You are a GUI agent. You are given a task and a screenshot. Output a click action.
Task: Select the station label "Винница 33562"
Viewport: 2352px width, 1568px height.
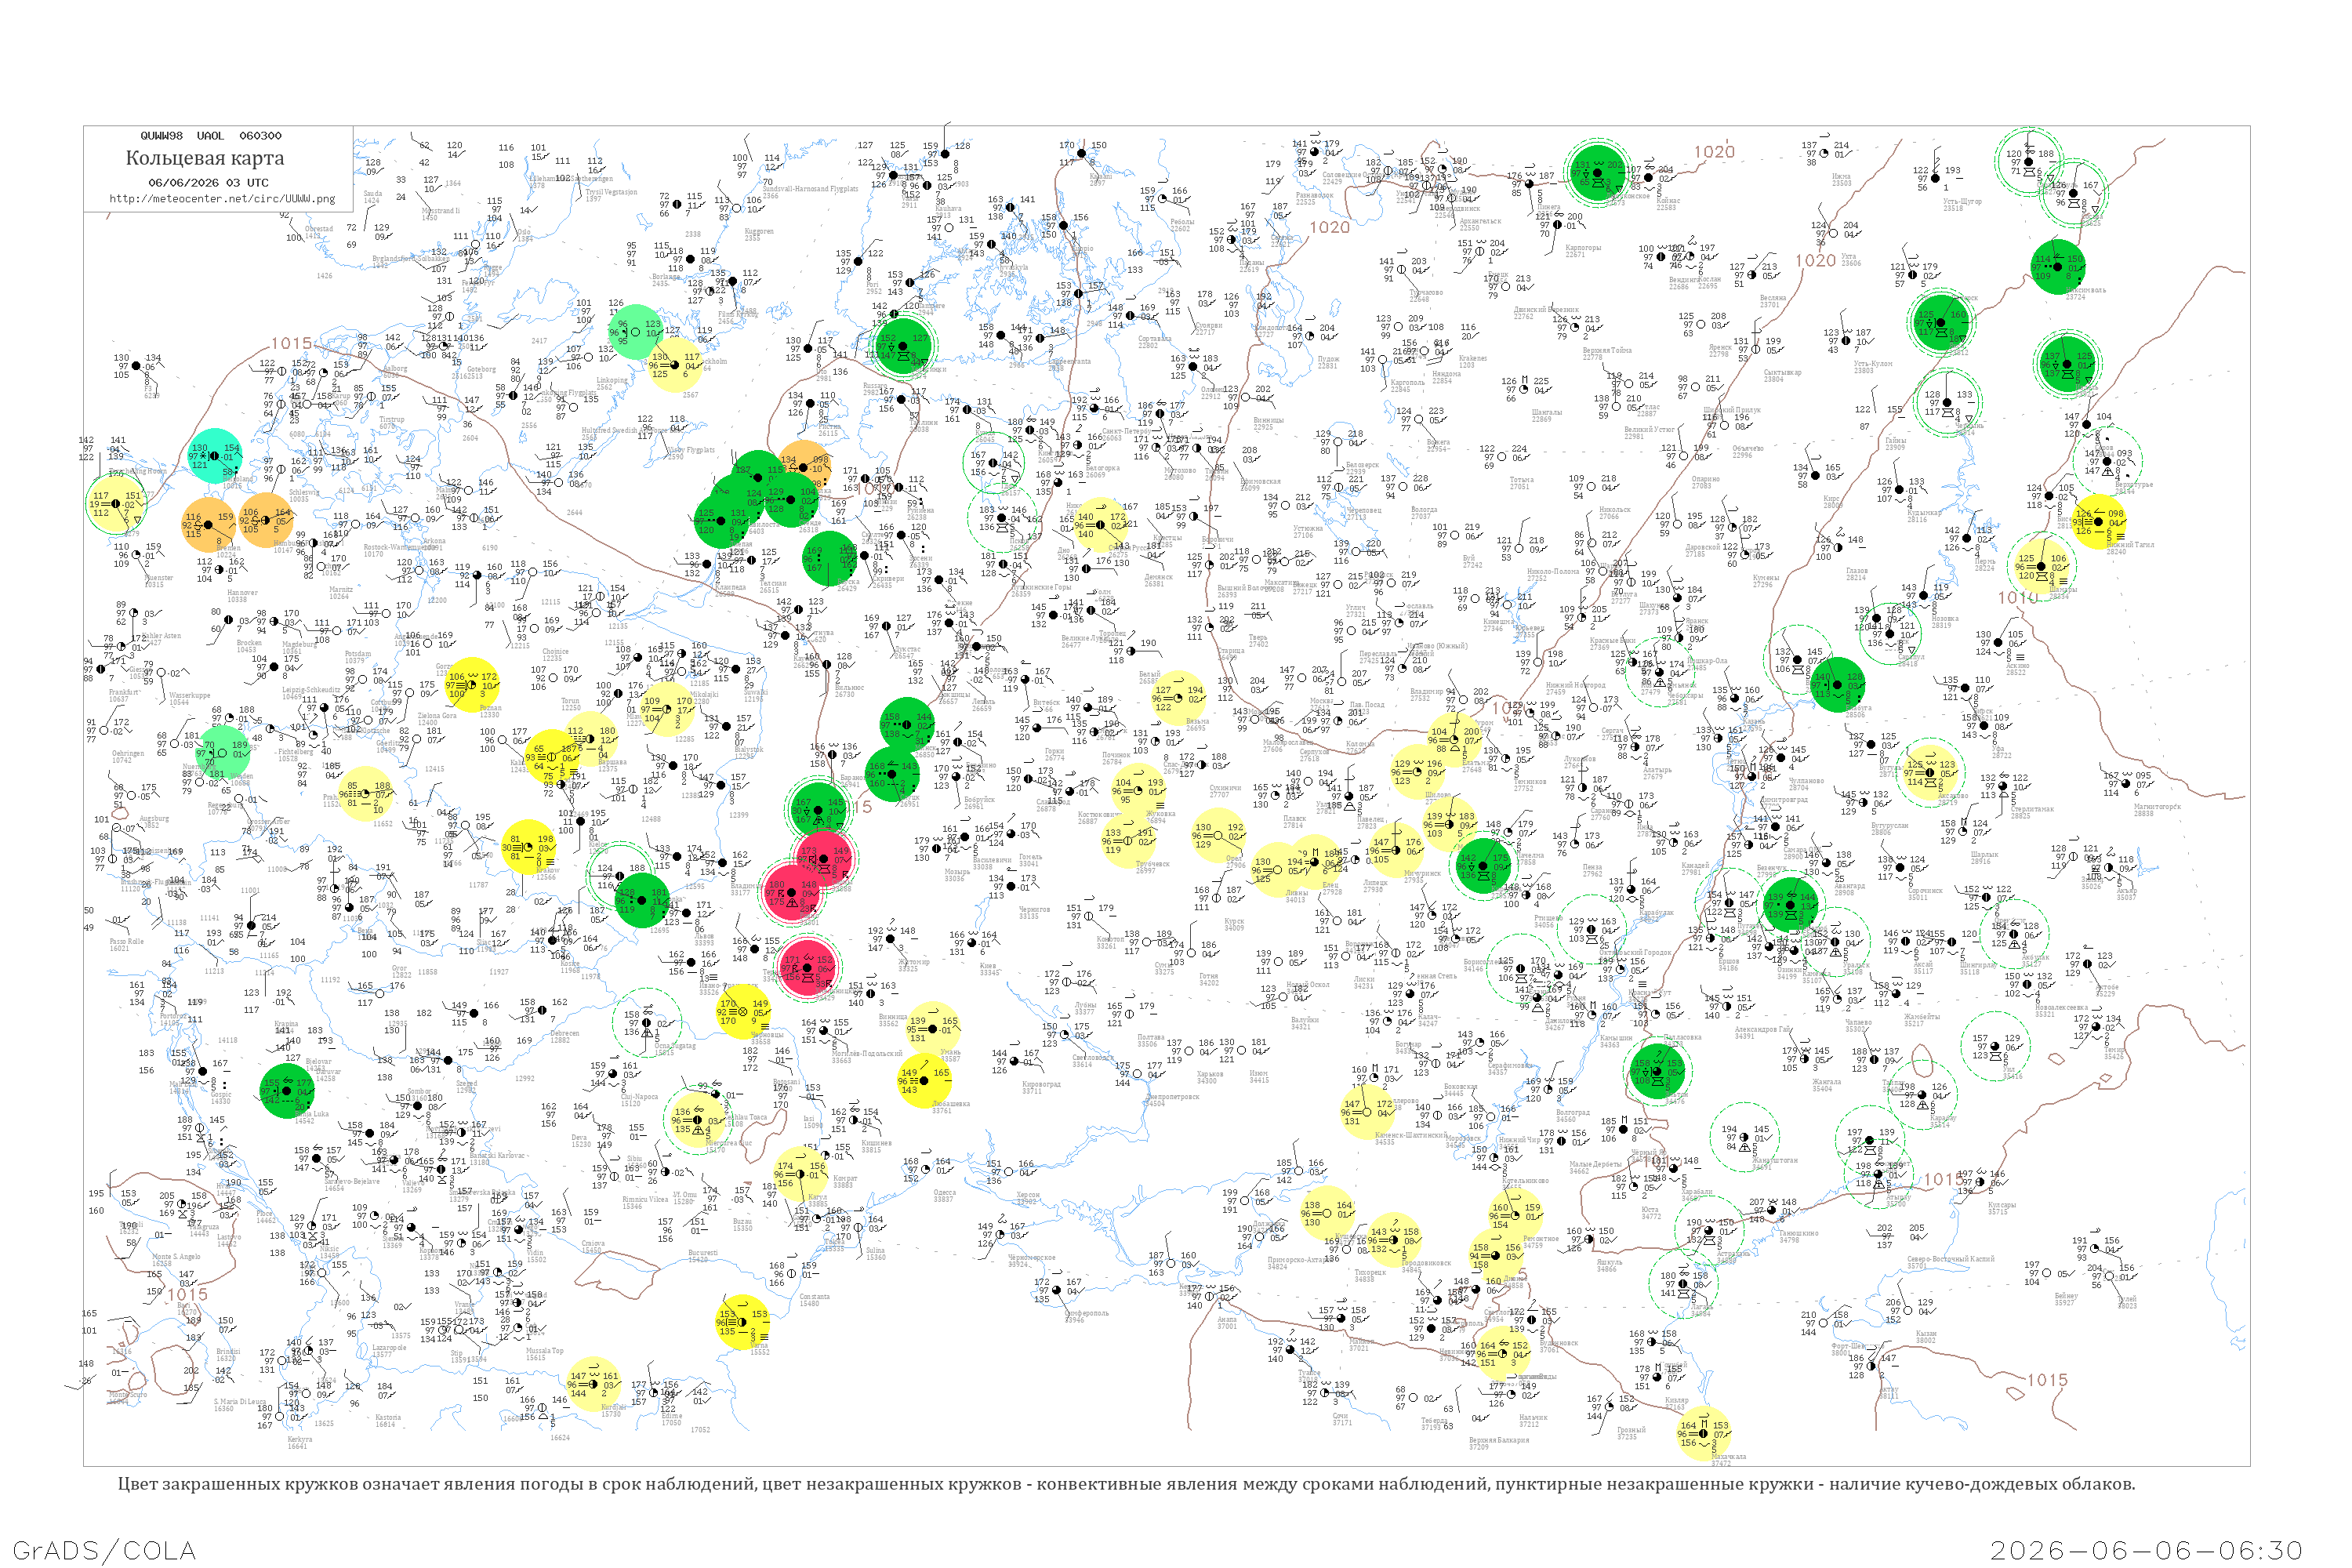[892, 1020]
